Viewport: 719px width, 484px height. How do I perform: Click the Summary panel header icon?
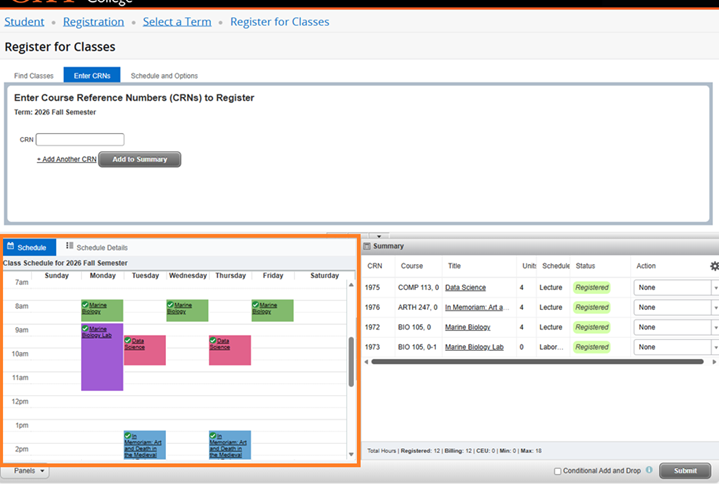pos(367,246)
